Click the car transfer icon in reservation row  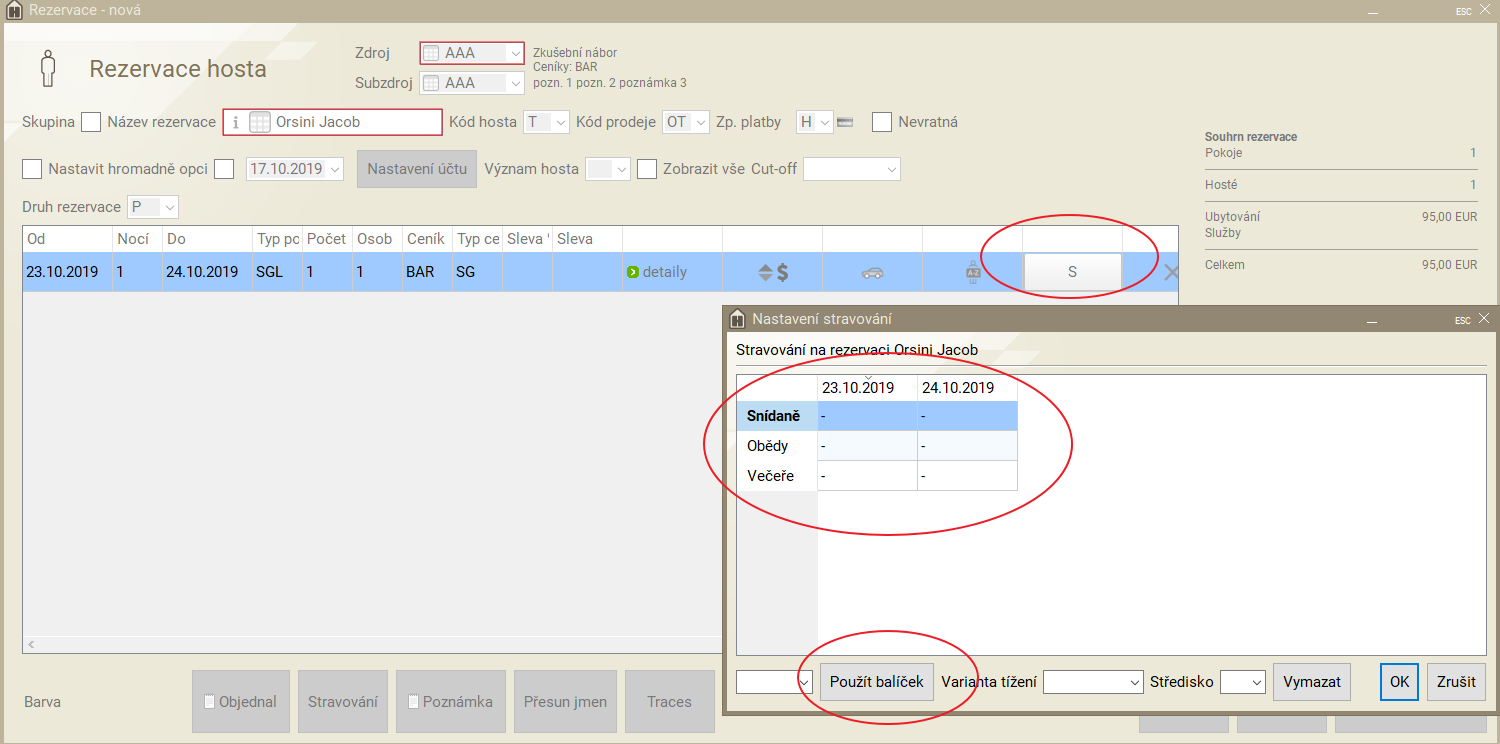[872, 272]
